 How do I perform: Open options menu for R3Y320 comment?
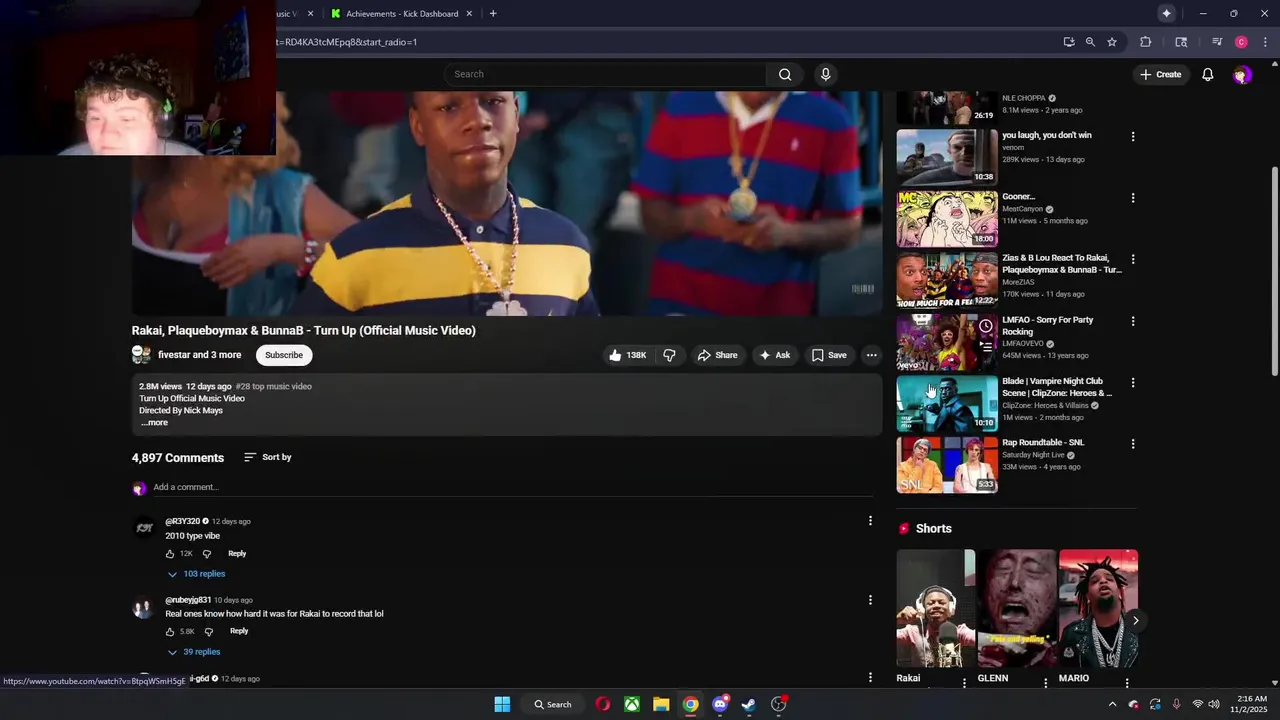870,521
